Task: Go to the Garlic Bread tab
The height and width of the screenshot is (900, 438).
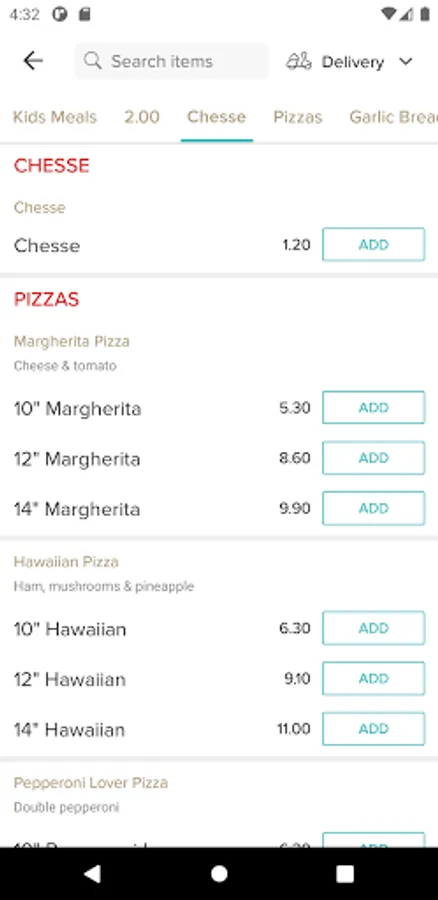Action: (x=393, y=117)
